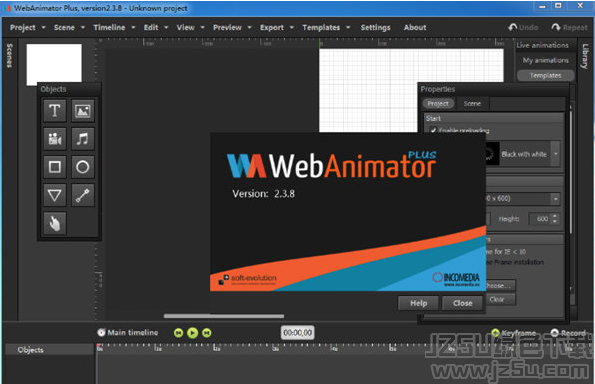Viewport: 595px width, 384px height.
Task: Open Templates in the library panel
Action: [546, 76]
